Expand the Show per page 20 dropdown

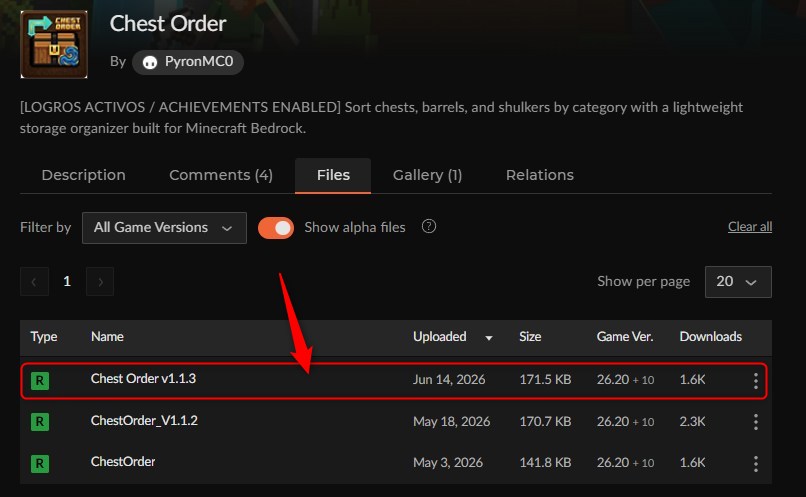[738, 282]
